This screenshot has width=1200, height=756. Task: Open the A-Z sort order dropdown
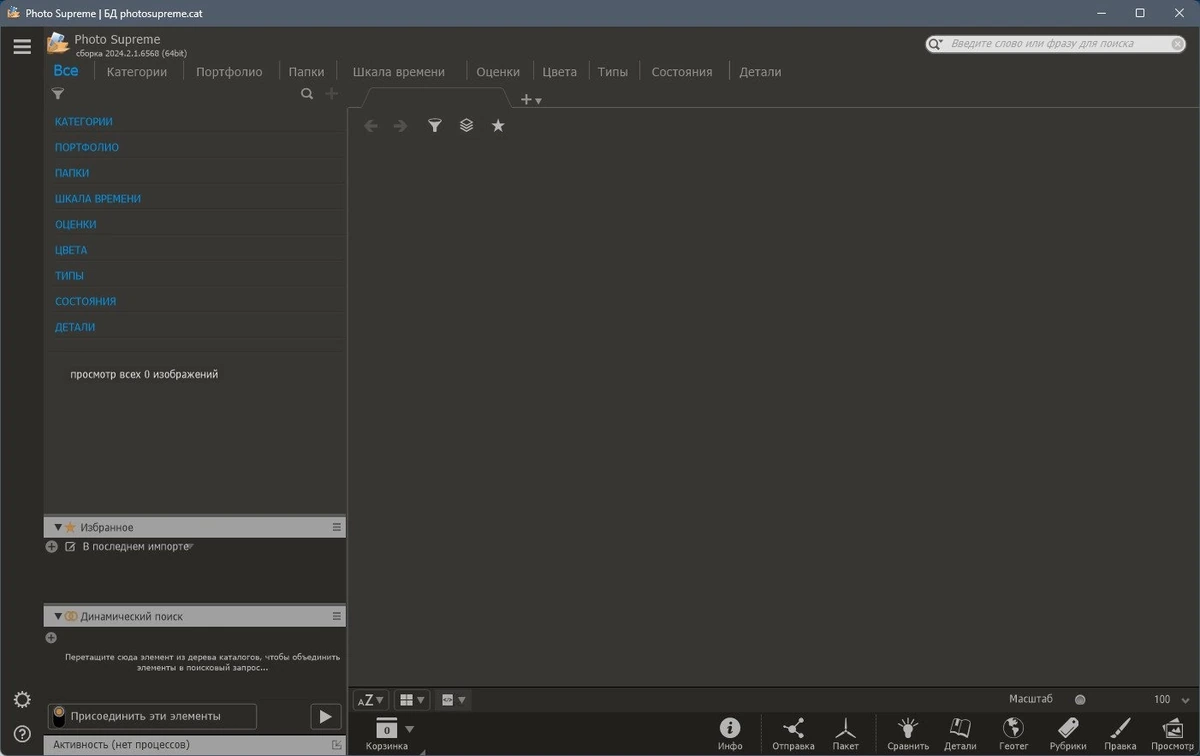pyautogui.click(x=370, y=700)
